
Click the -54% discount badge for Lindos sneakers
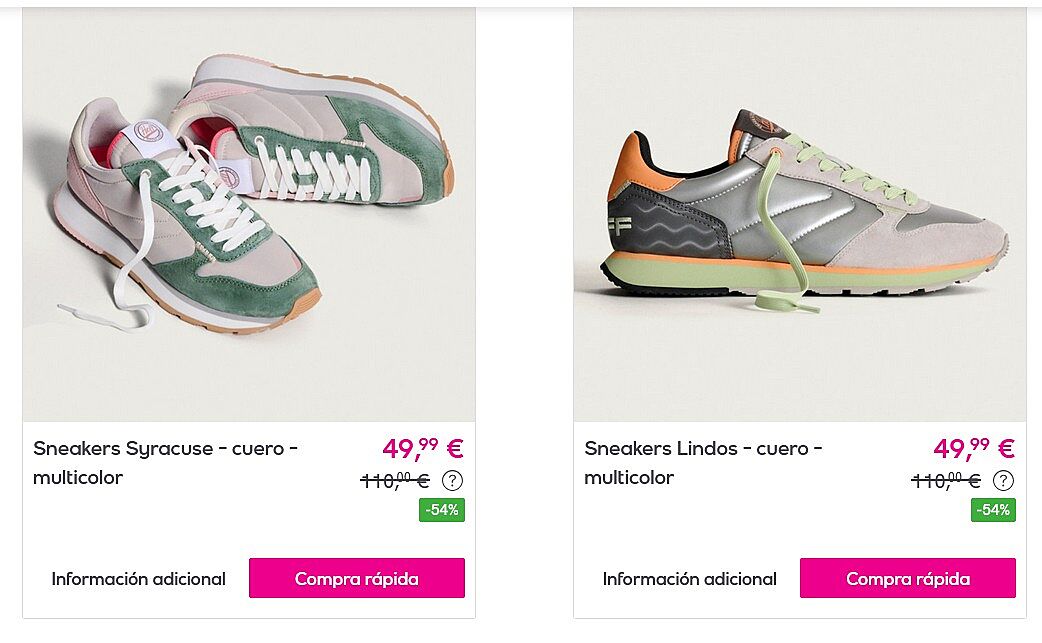[993, 510]
